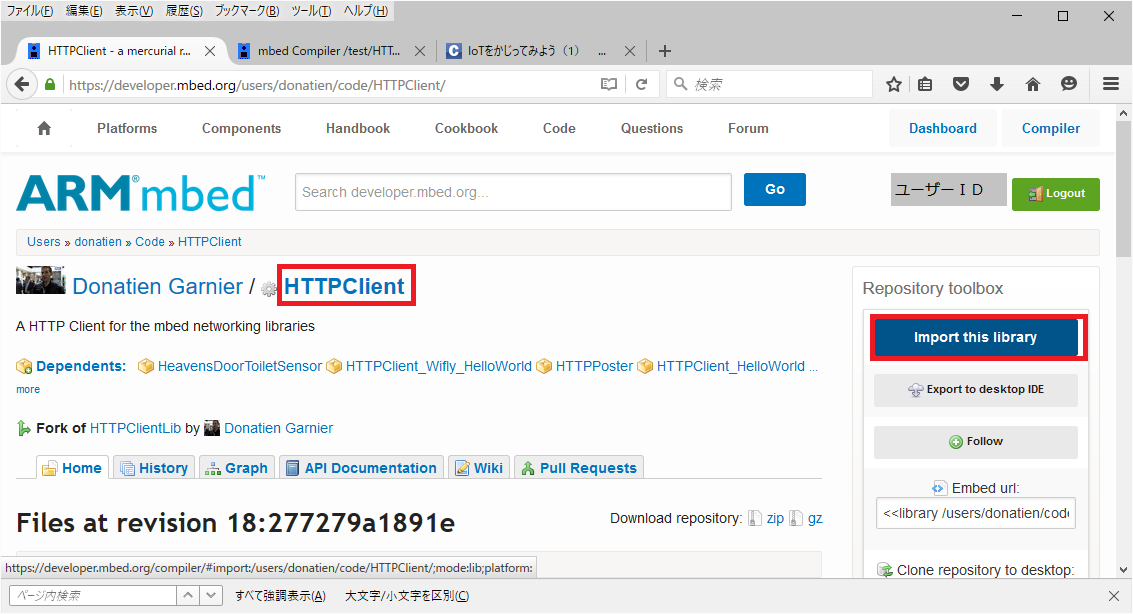Open the ファイル menu

click(x=30, y=11)
